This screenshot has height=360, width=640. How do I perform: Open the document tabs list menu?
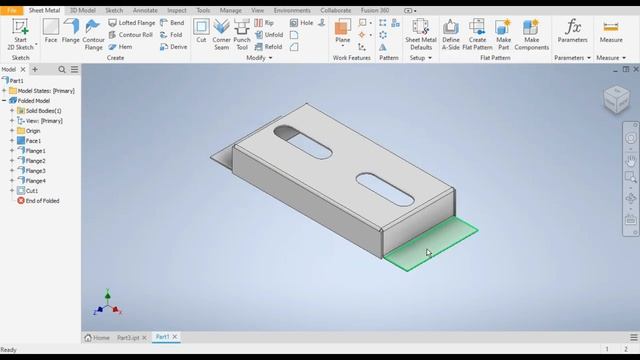[x=633, y=338]
